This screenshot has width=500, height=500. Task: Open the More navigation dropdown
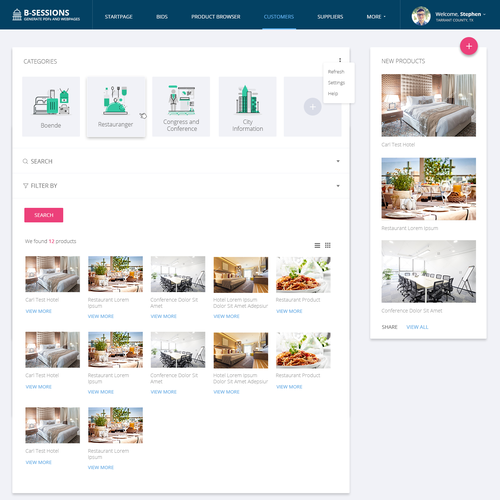376,17
